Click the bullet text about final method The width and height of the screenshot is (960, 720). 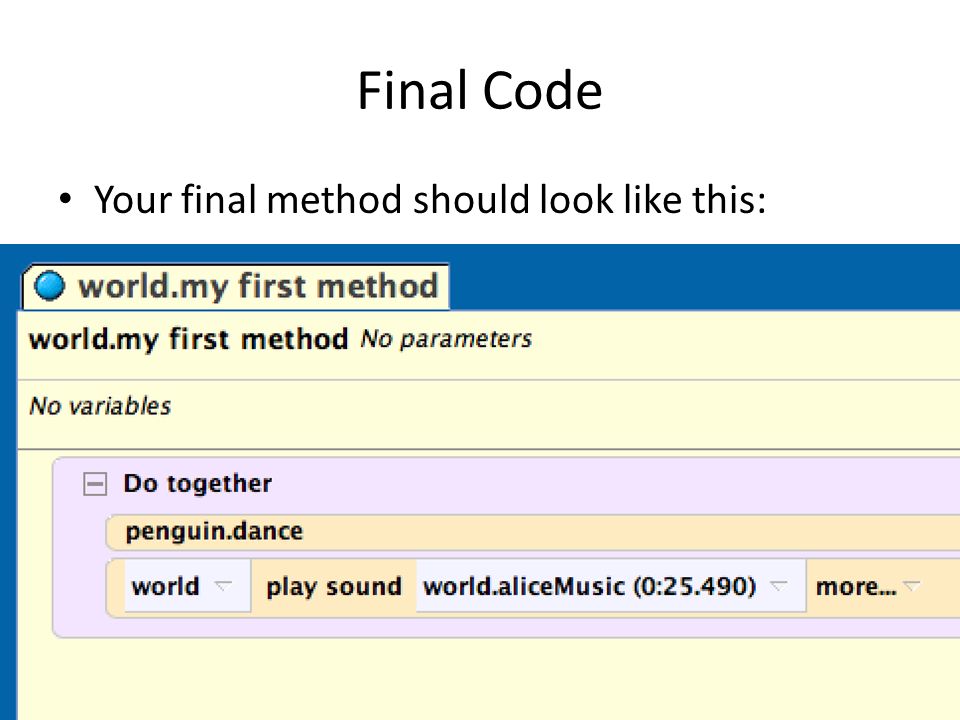click(x=430, y=200)
